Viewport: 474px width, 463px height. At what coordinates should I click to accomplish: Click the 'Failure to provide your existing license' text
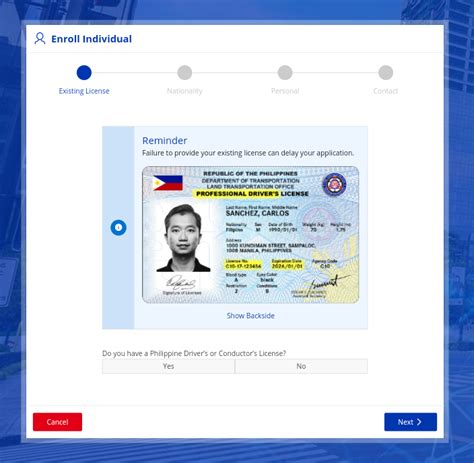(248, 153)
